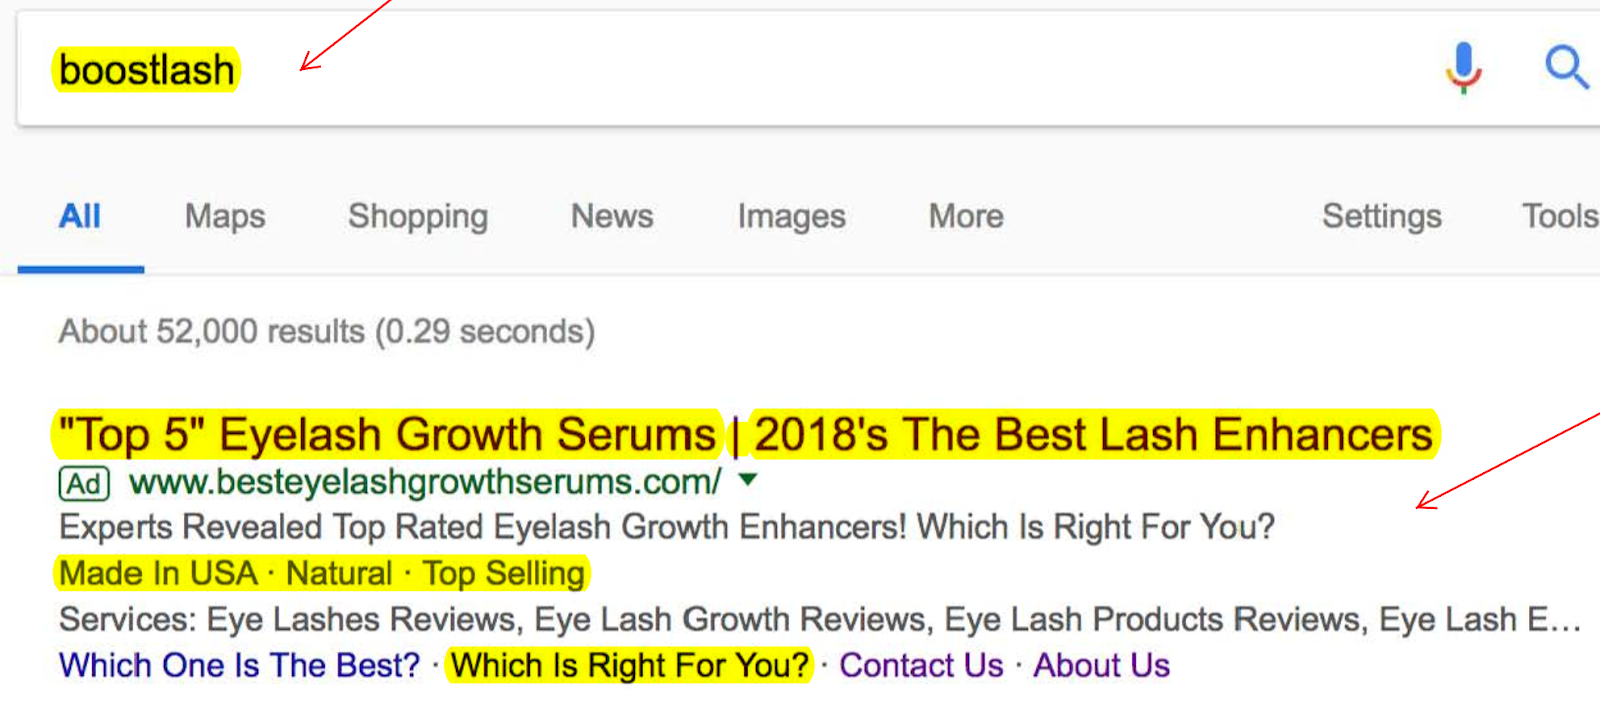Image resolution: width=1600 pixels, height=714 pixels.
Task: Click the voice search microphone icon
Action: [x=1463, y=68]
